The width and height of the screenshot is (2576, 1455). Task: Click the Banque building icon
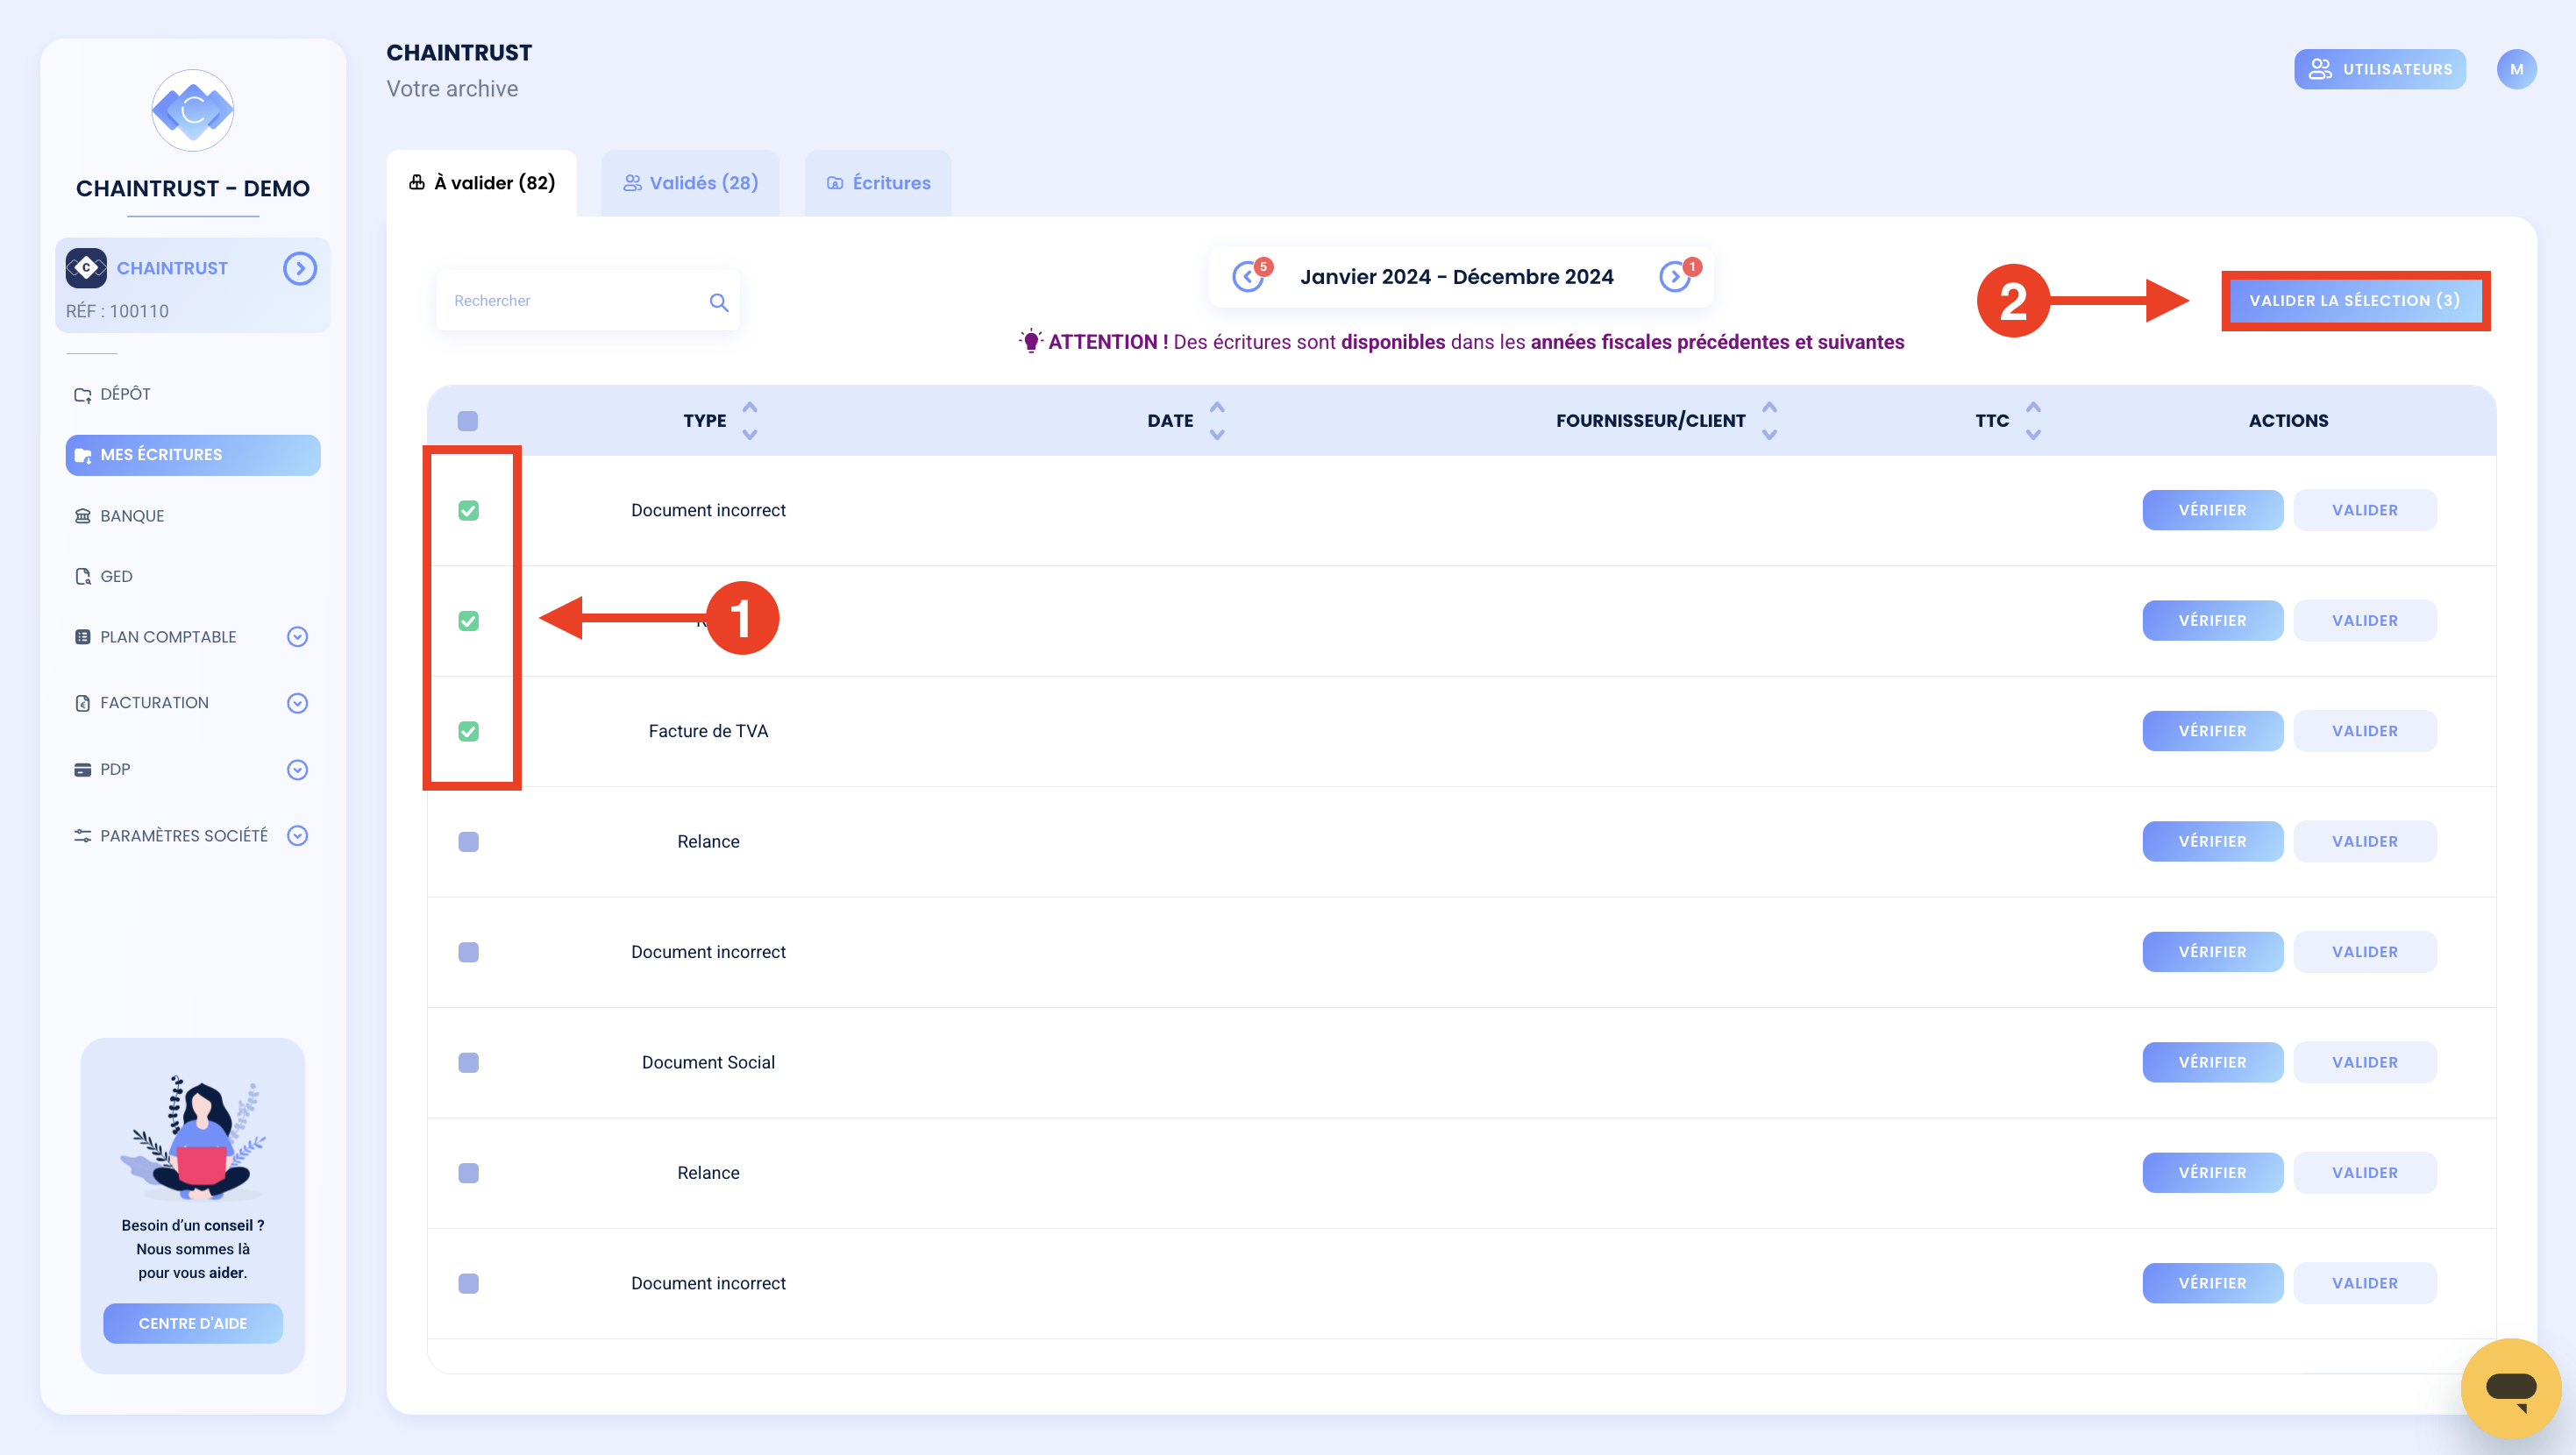[x=83, y=516]
